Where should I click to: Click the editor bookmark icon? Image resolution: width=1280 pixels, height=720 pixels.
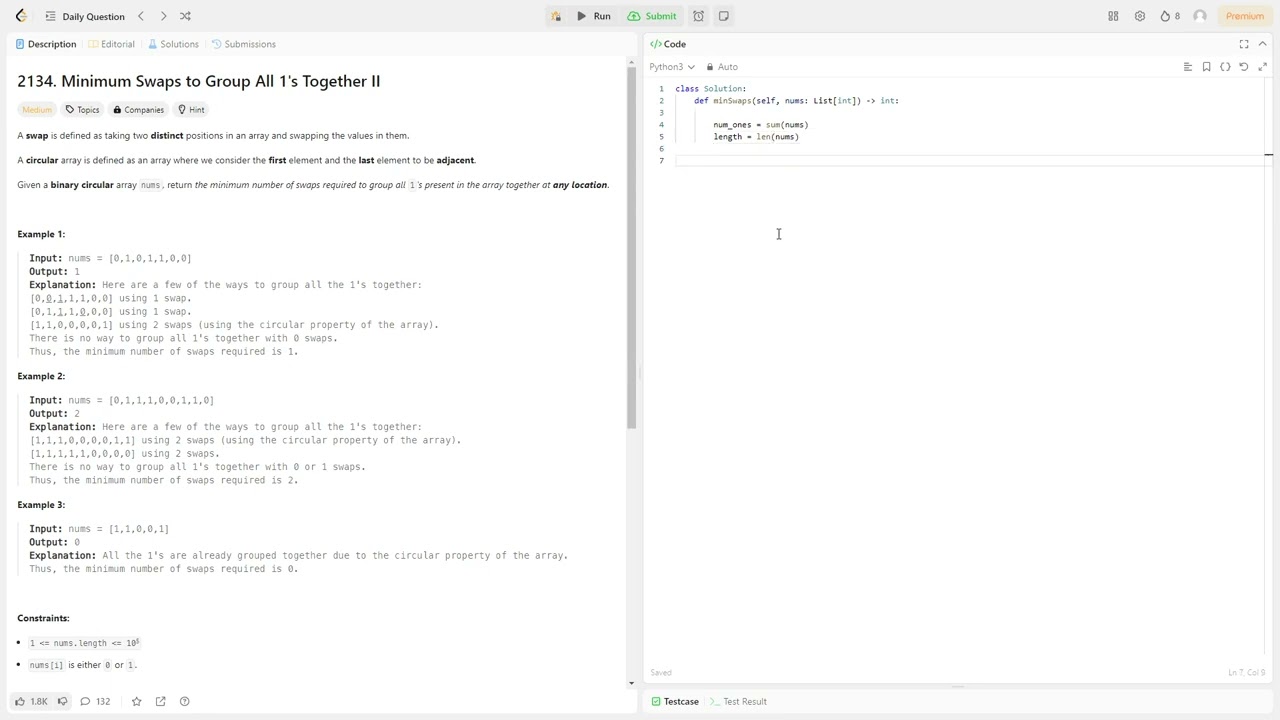tap(1207, 67)
